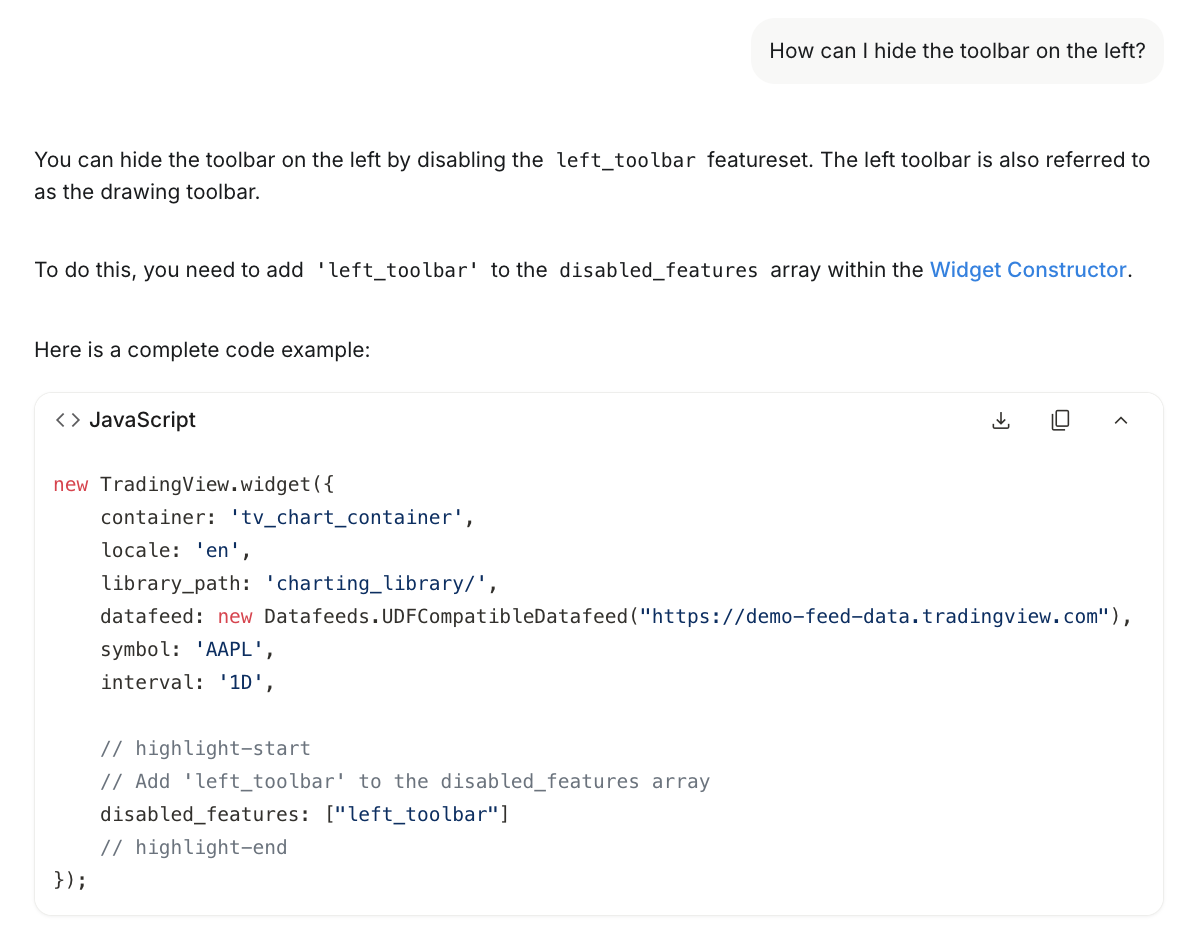Click the user's question message bubble
This screenshot has width=1192, height=933.
[x=957, y=51]
